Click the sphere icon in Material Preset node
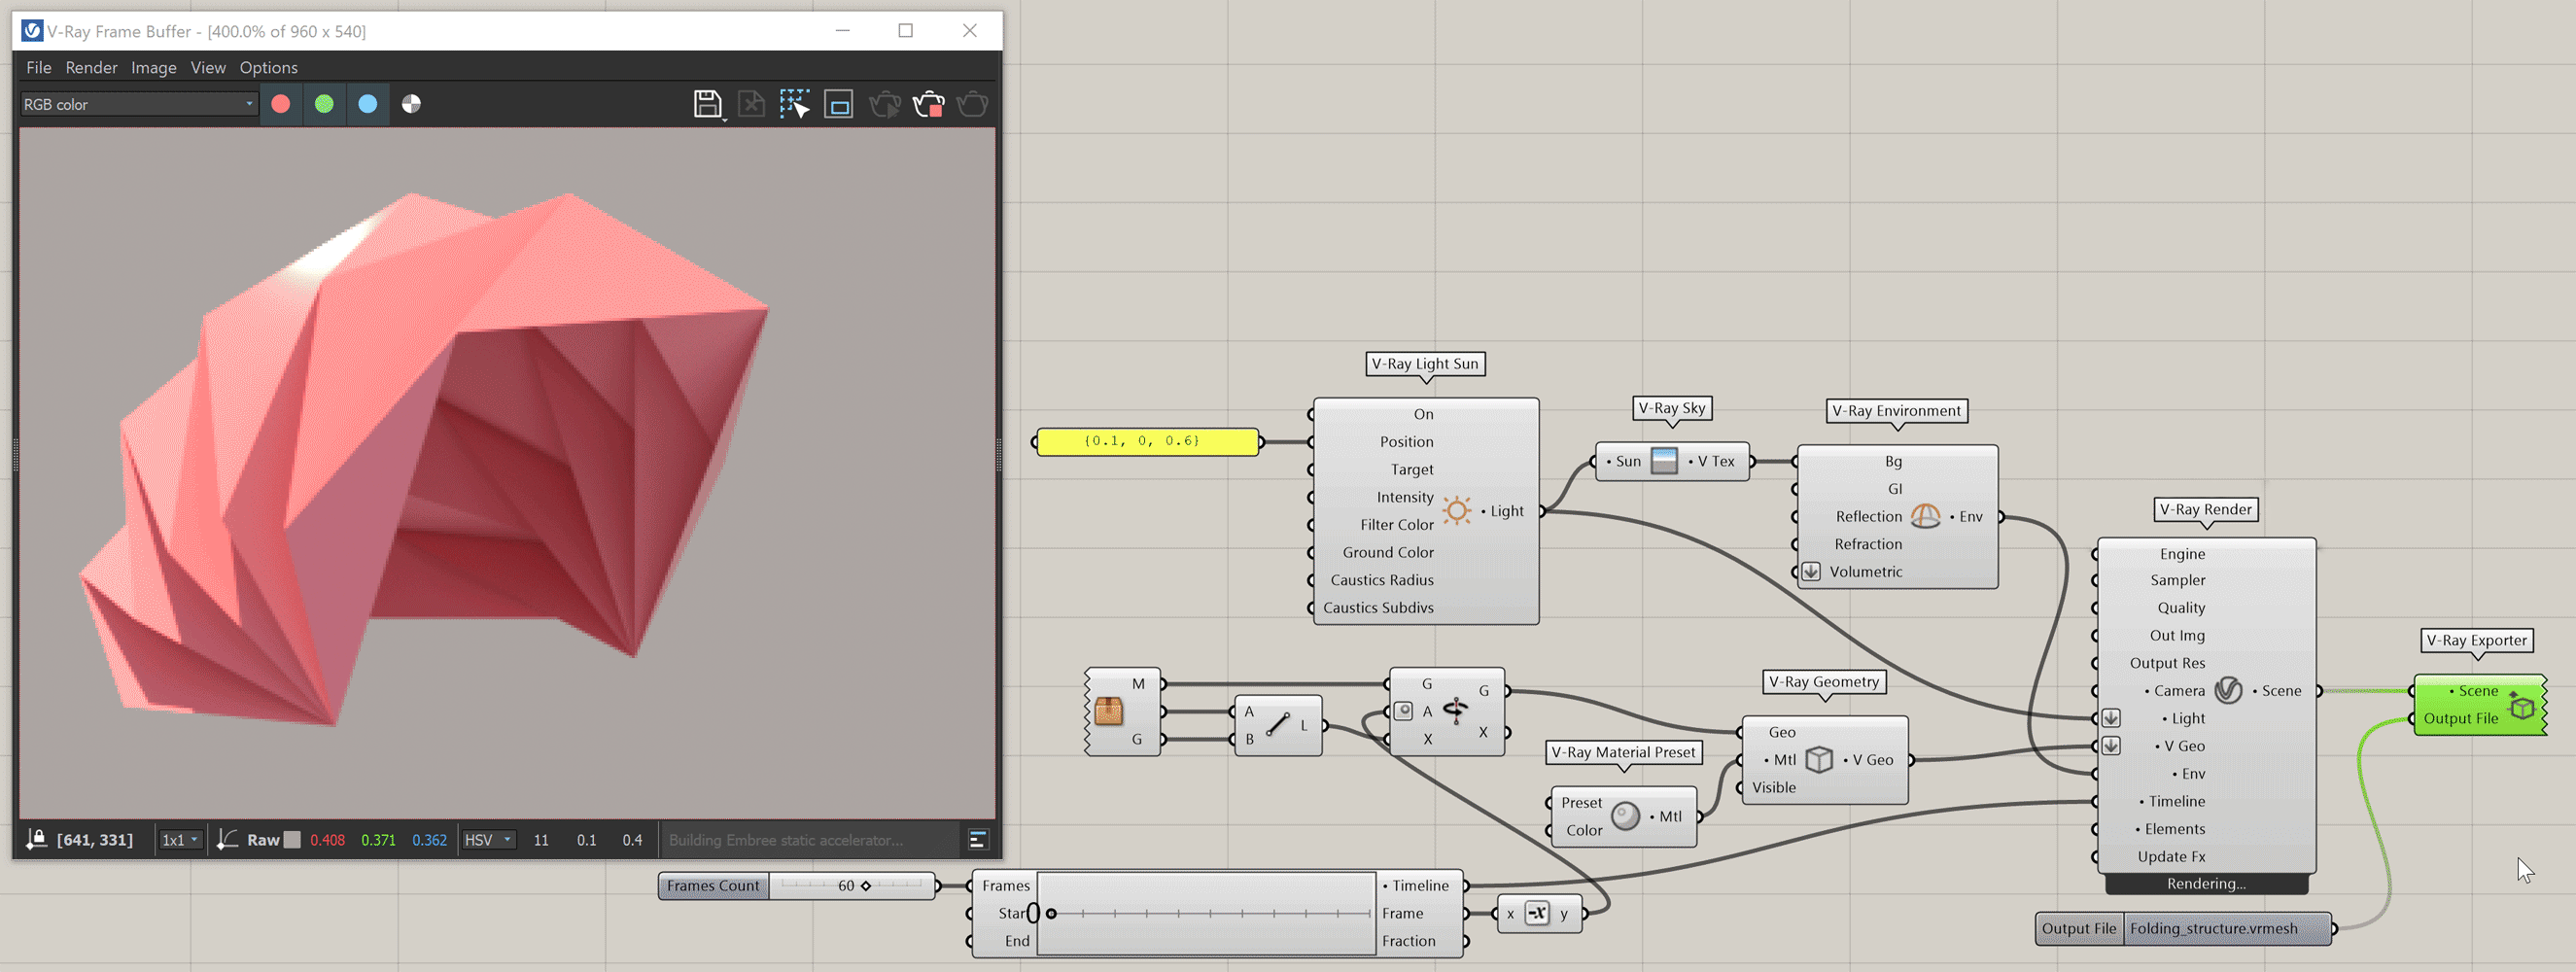The image size is (2576, 972). pos(1626,816)
